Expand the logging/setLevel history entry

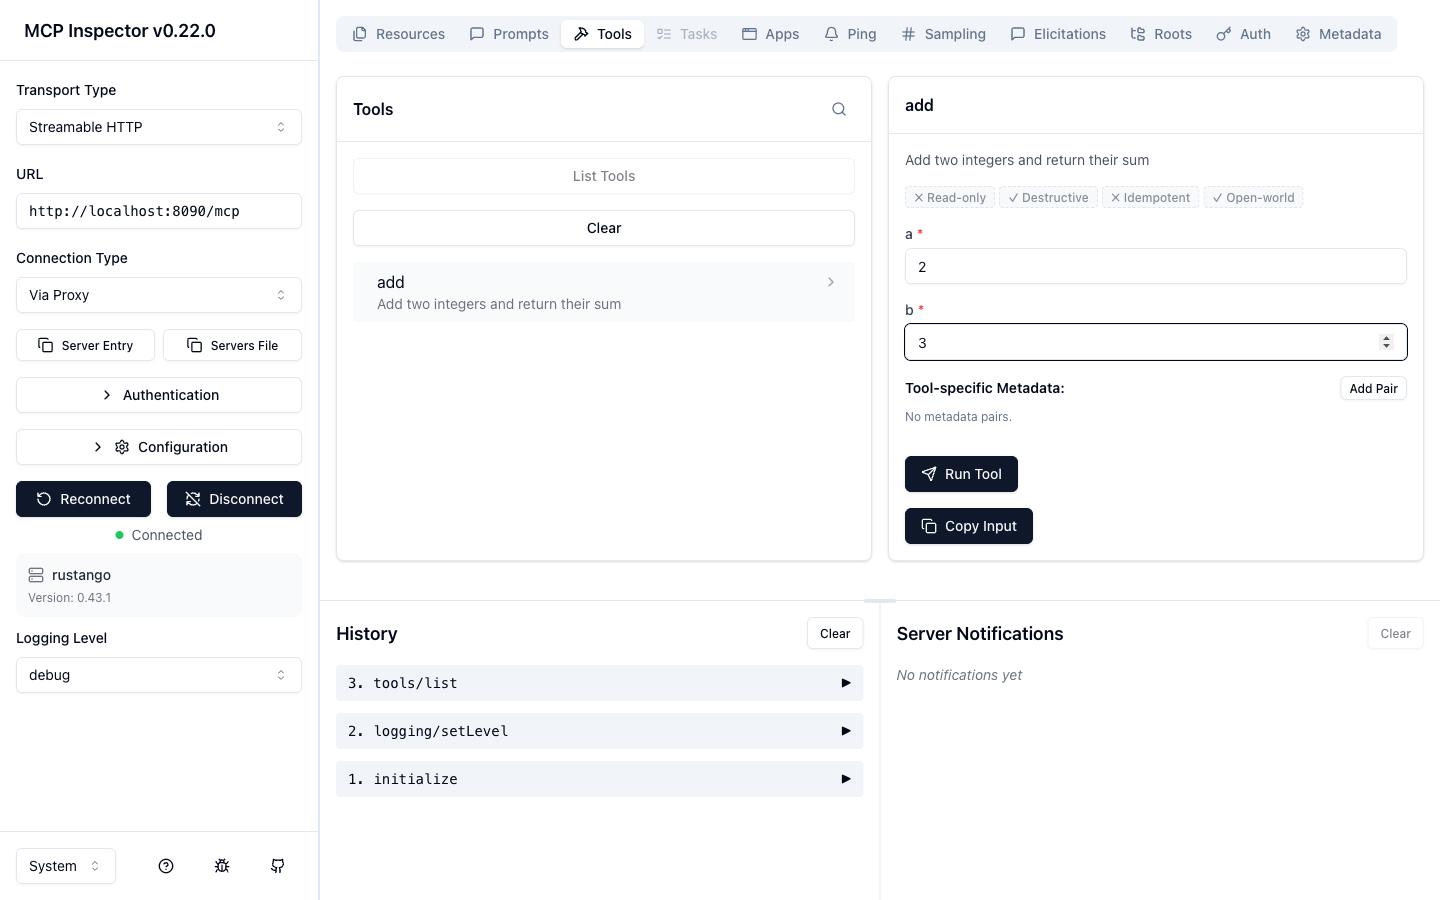[x=599, y=731]
